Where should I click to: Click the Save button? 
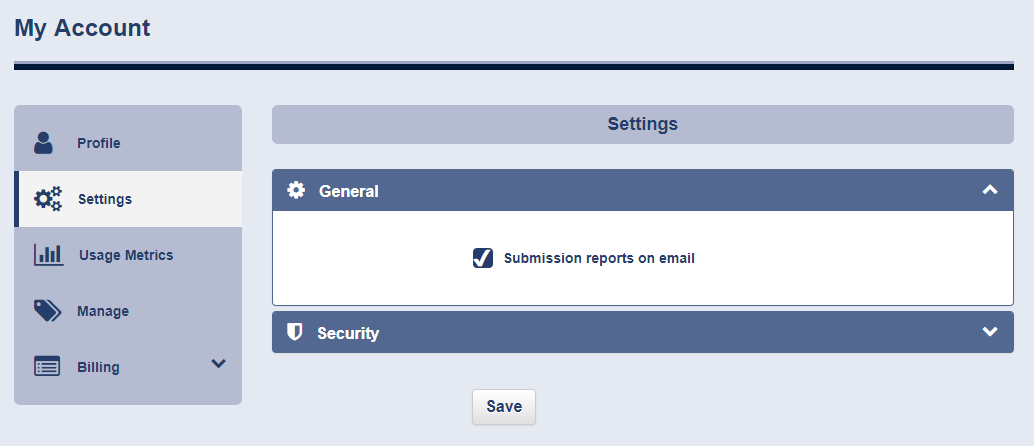tap(504, 406)
